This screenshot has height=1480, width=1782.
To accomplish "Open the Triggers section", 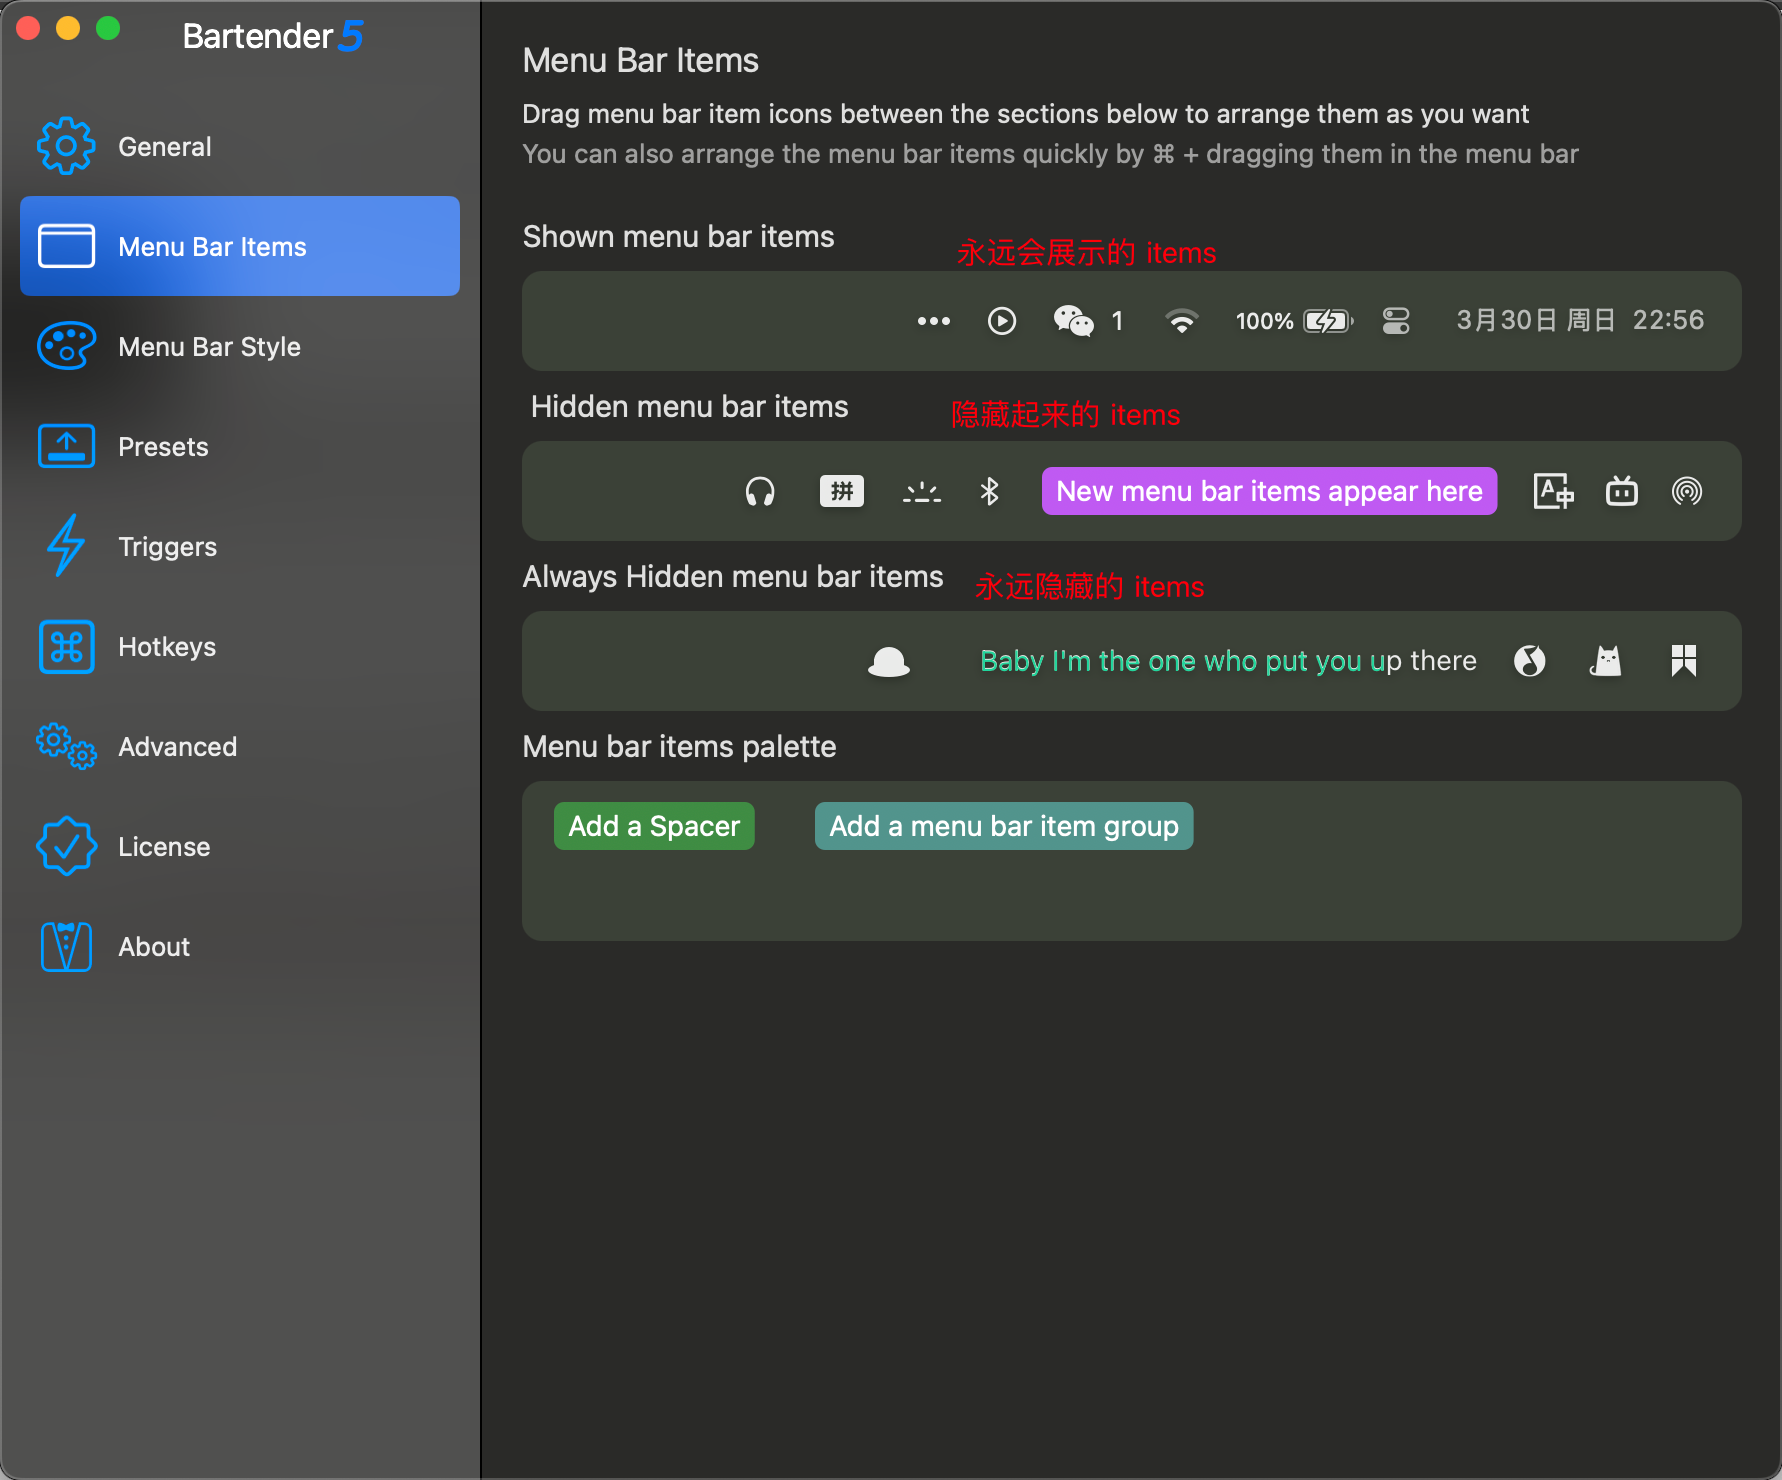I will pos(240,546).
